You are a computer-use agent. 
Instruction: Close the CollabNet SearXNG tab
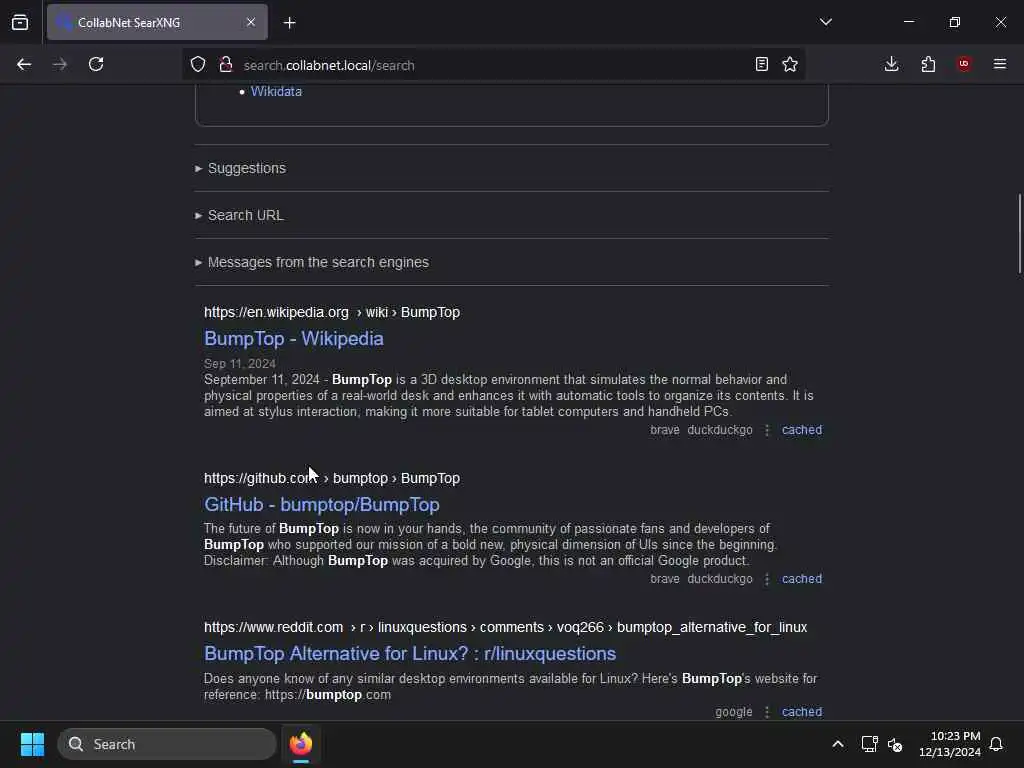(251, 22)
